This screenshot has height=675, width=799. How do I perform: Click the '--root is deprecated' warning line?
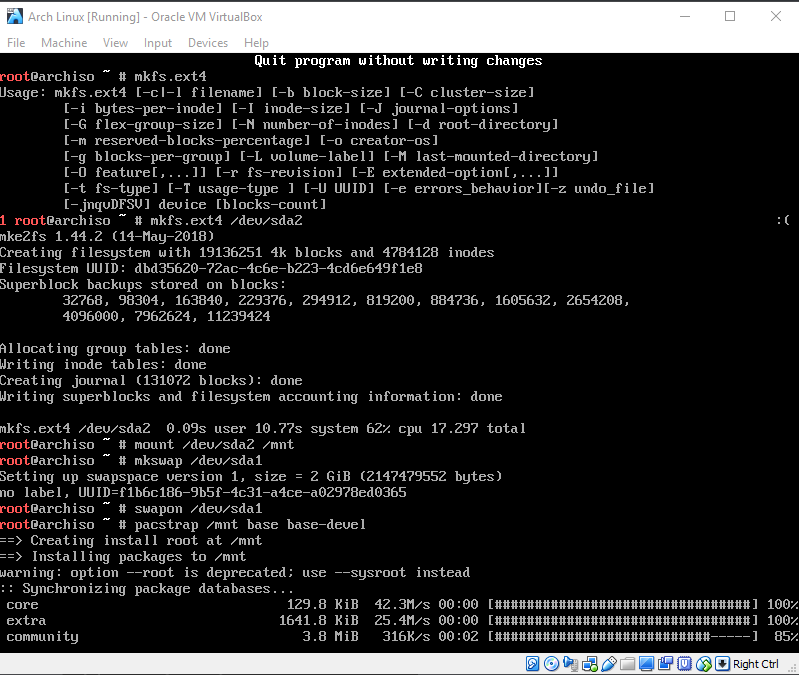(235, 573)
